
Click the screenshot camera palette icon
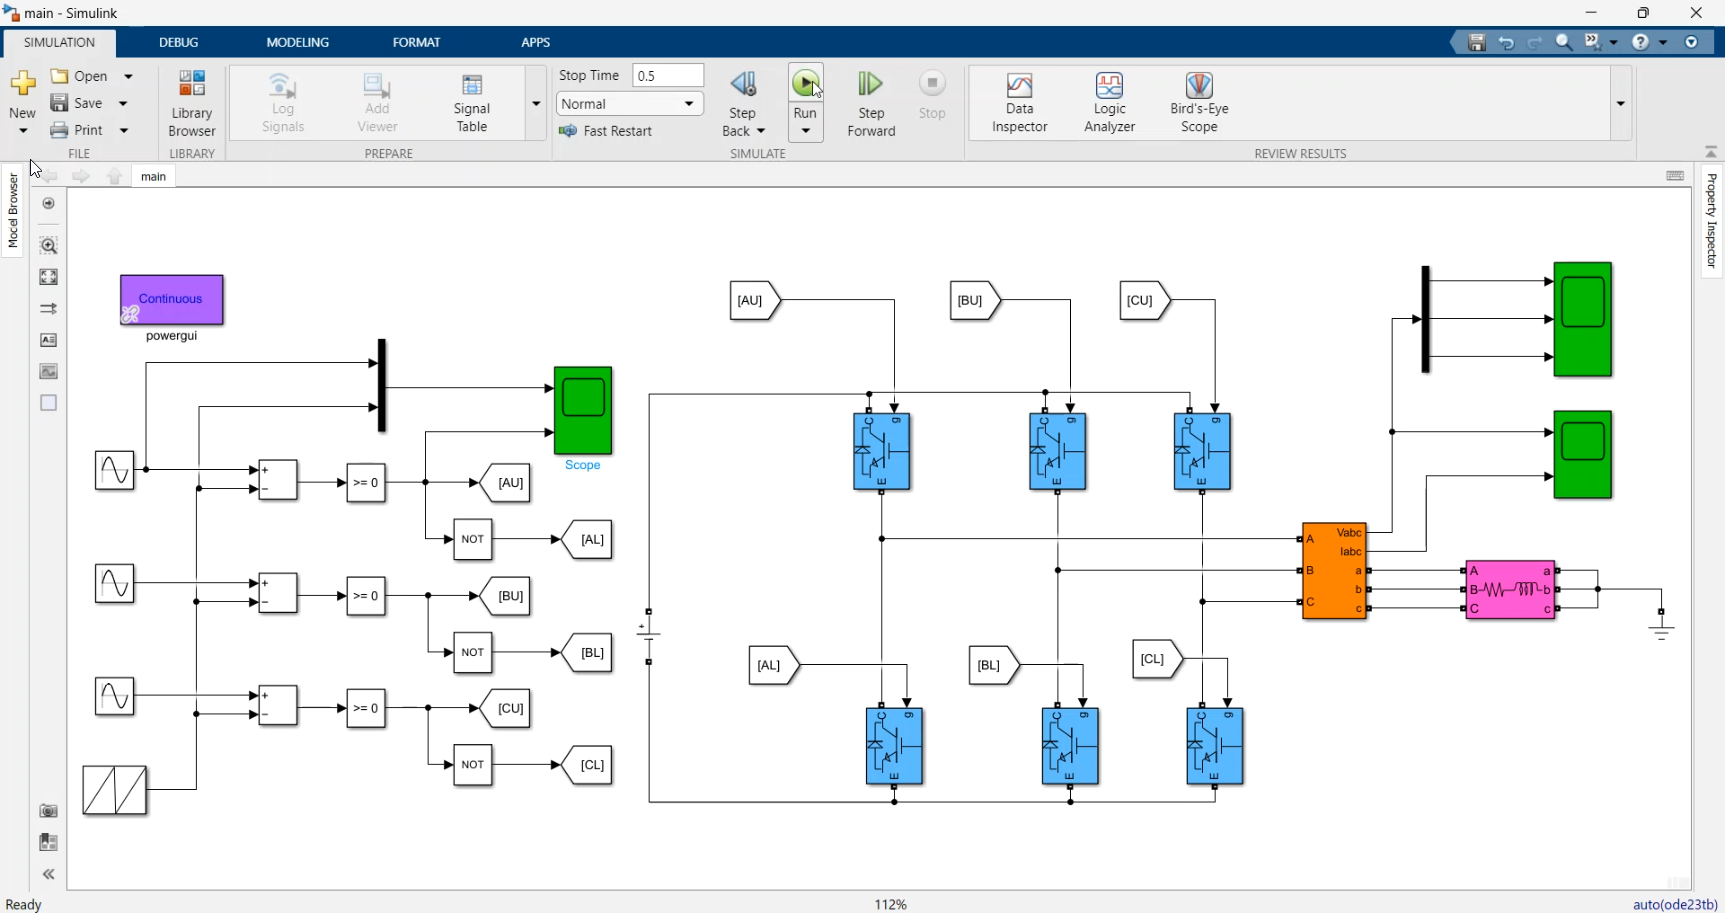click(x=48, y=811)
